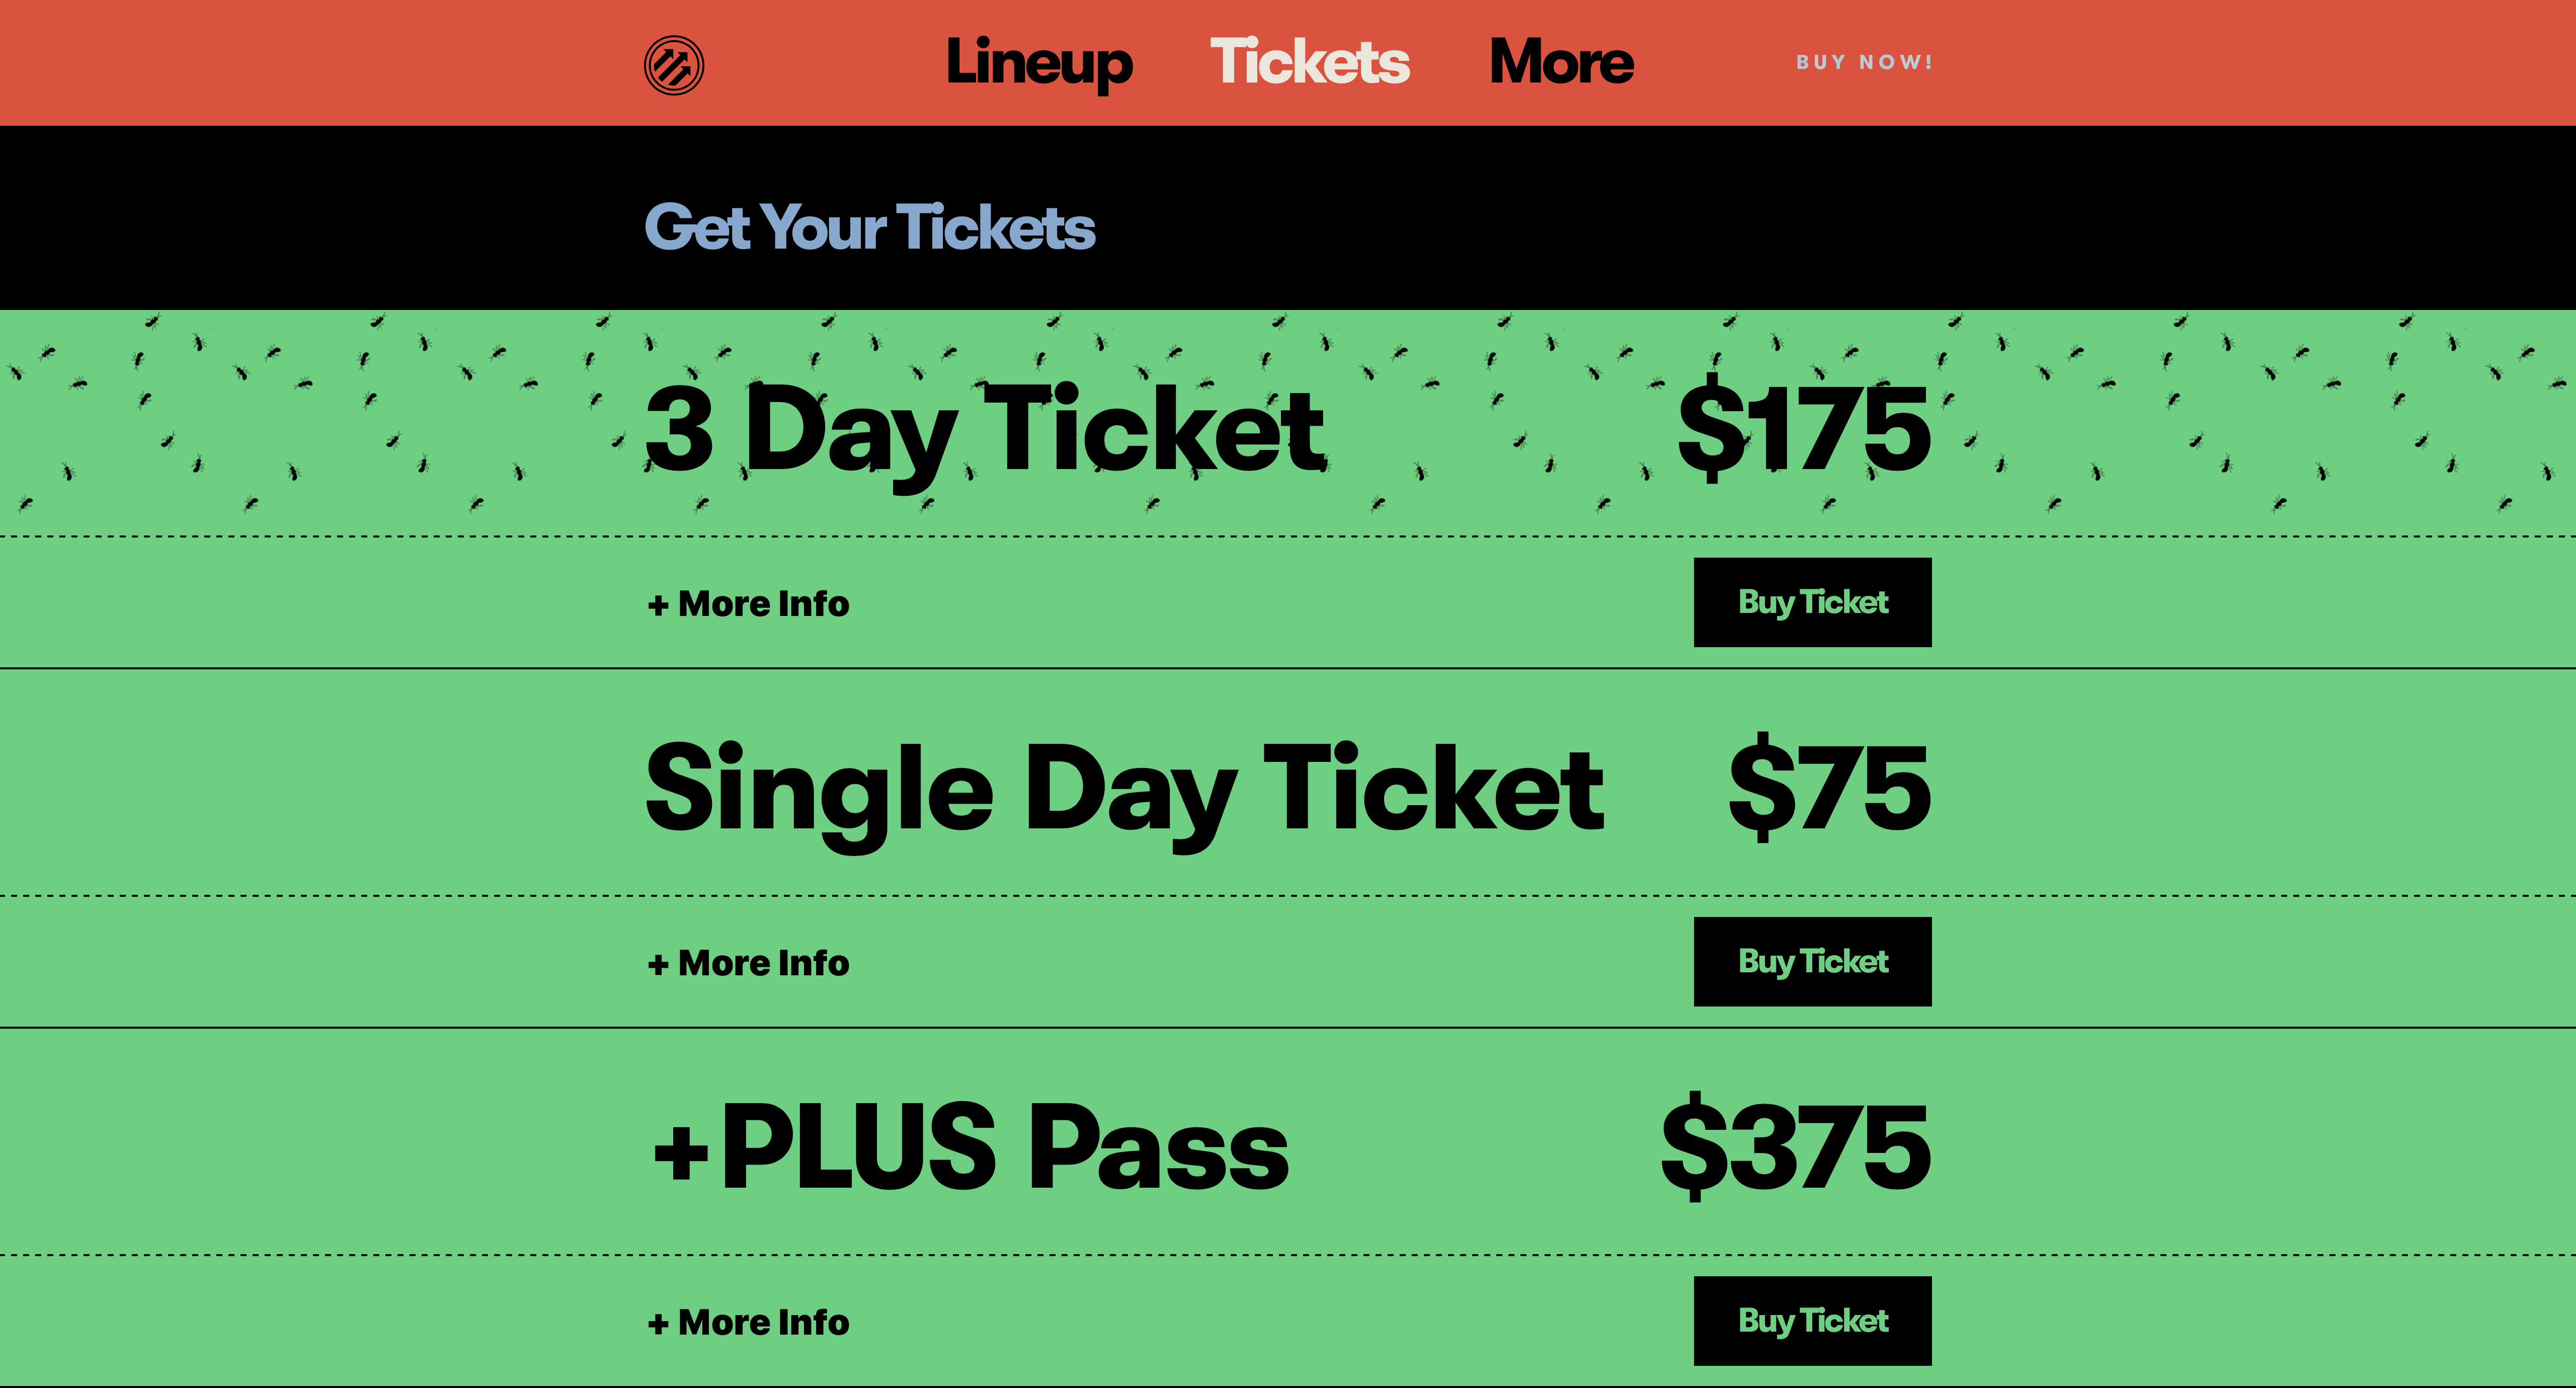Click the plus sign in +PLUS Pass heading
Screen dimensions: 2576x1388
tap(681, 1152)
